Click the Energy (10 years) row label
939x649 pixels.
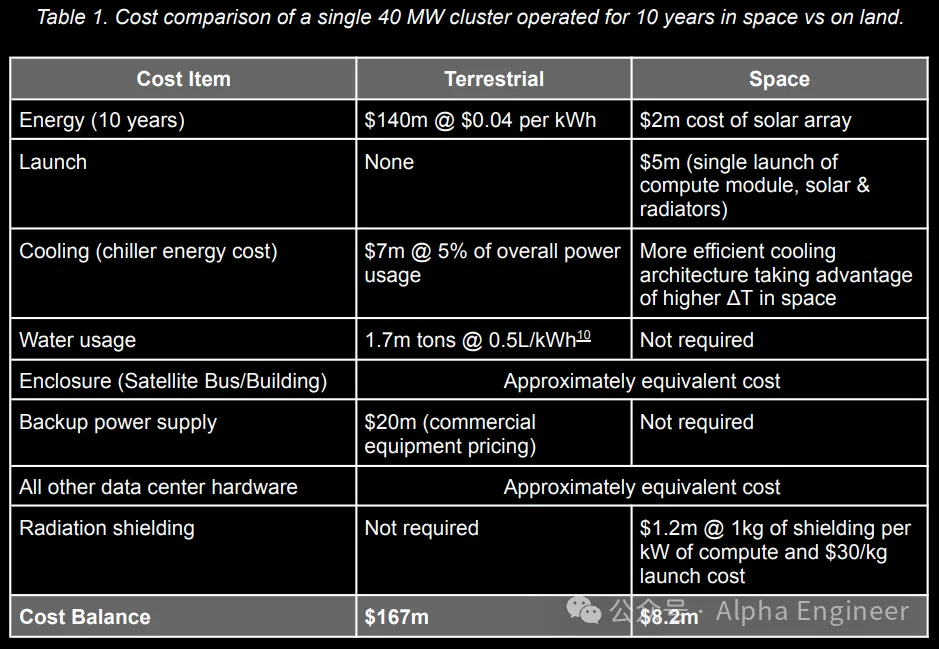(x=102, y=121)
